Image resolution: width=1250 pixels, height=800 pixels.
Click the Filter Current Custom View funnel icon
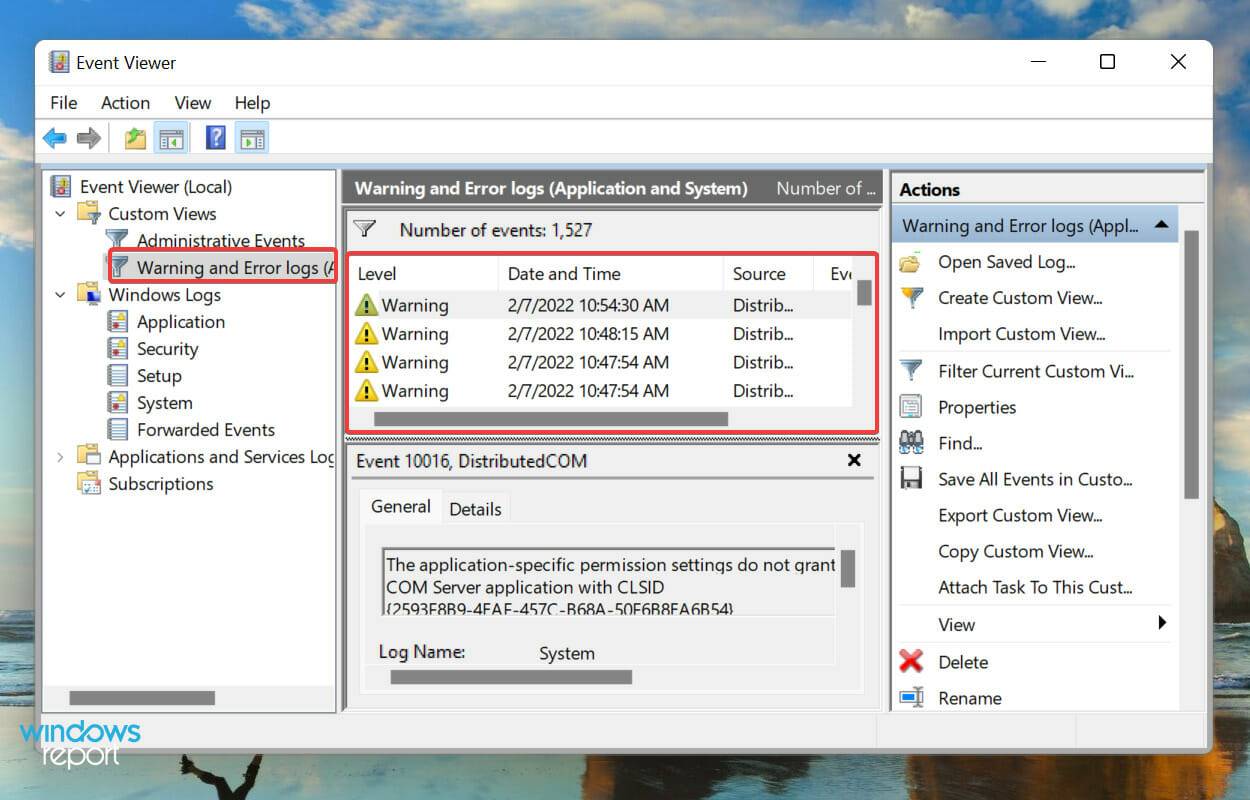[x=911, y=371]
